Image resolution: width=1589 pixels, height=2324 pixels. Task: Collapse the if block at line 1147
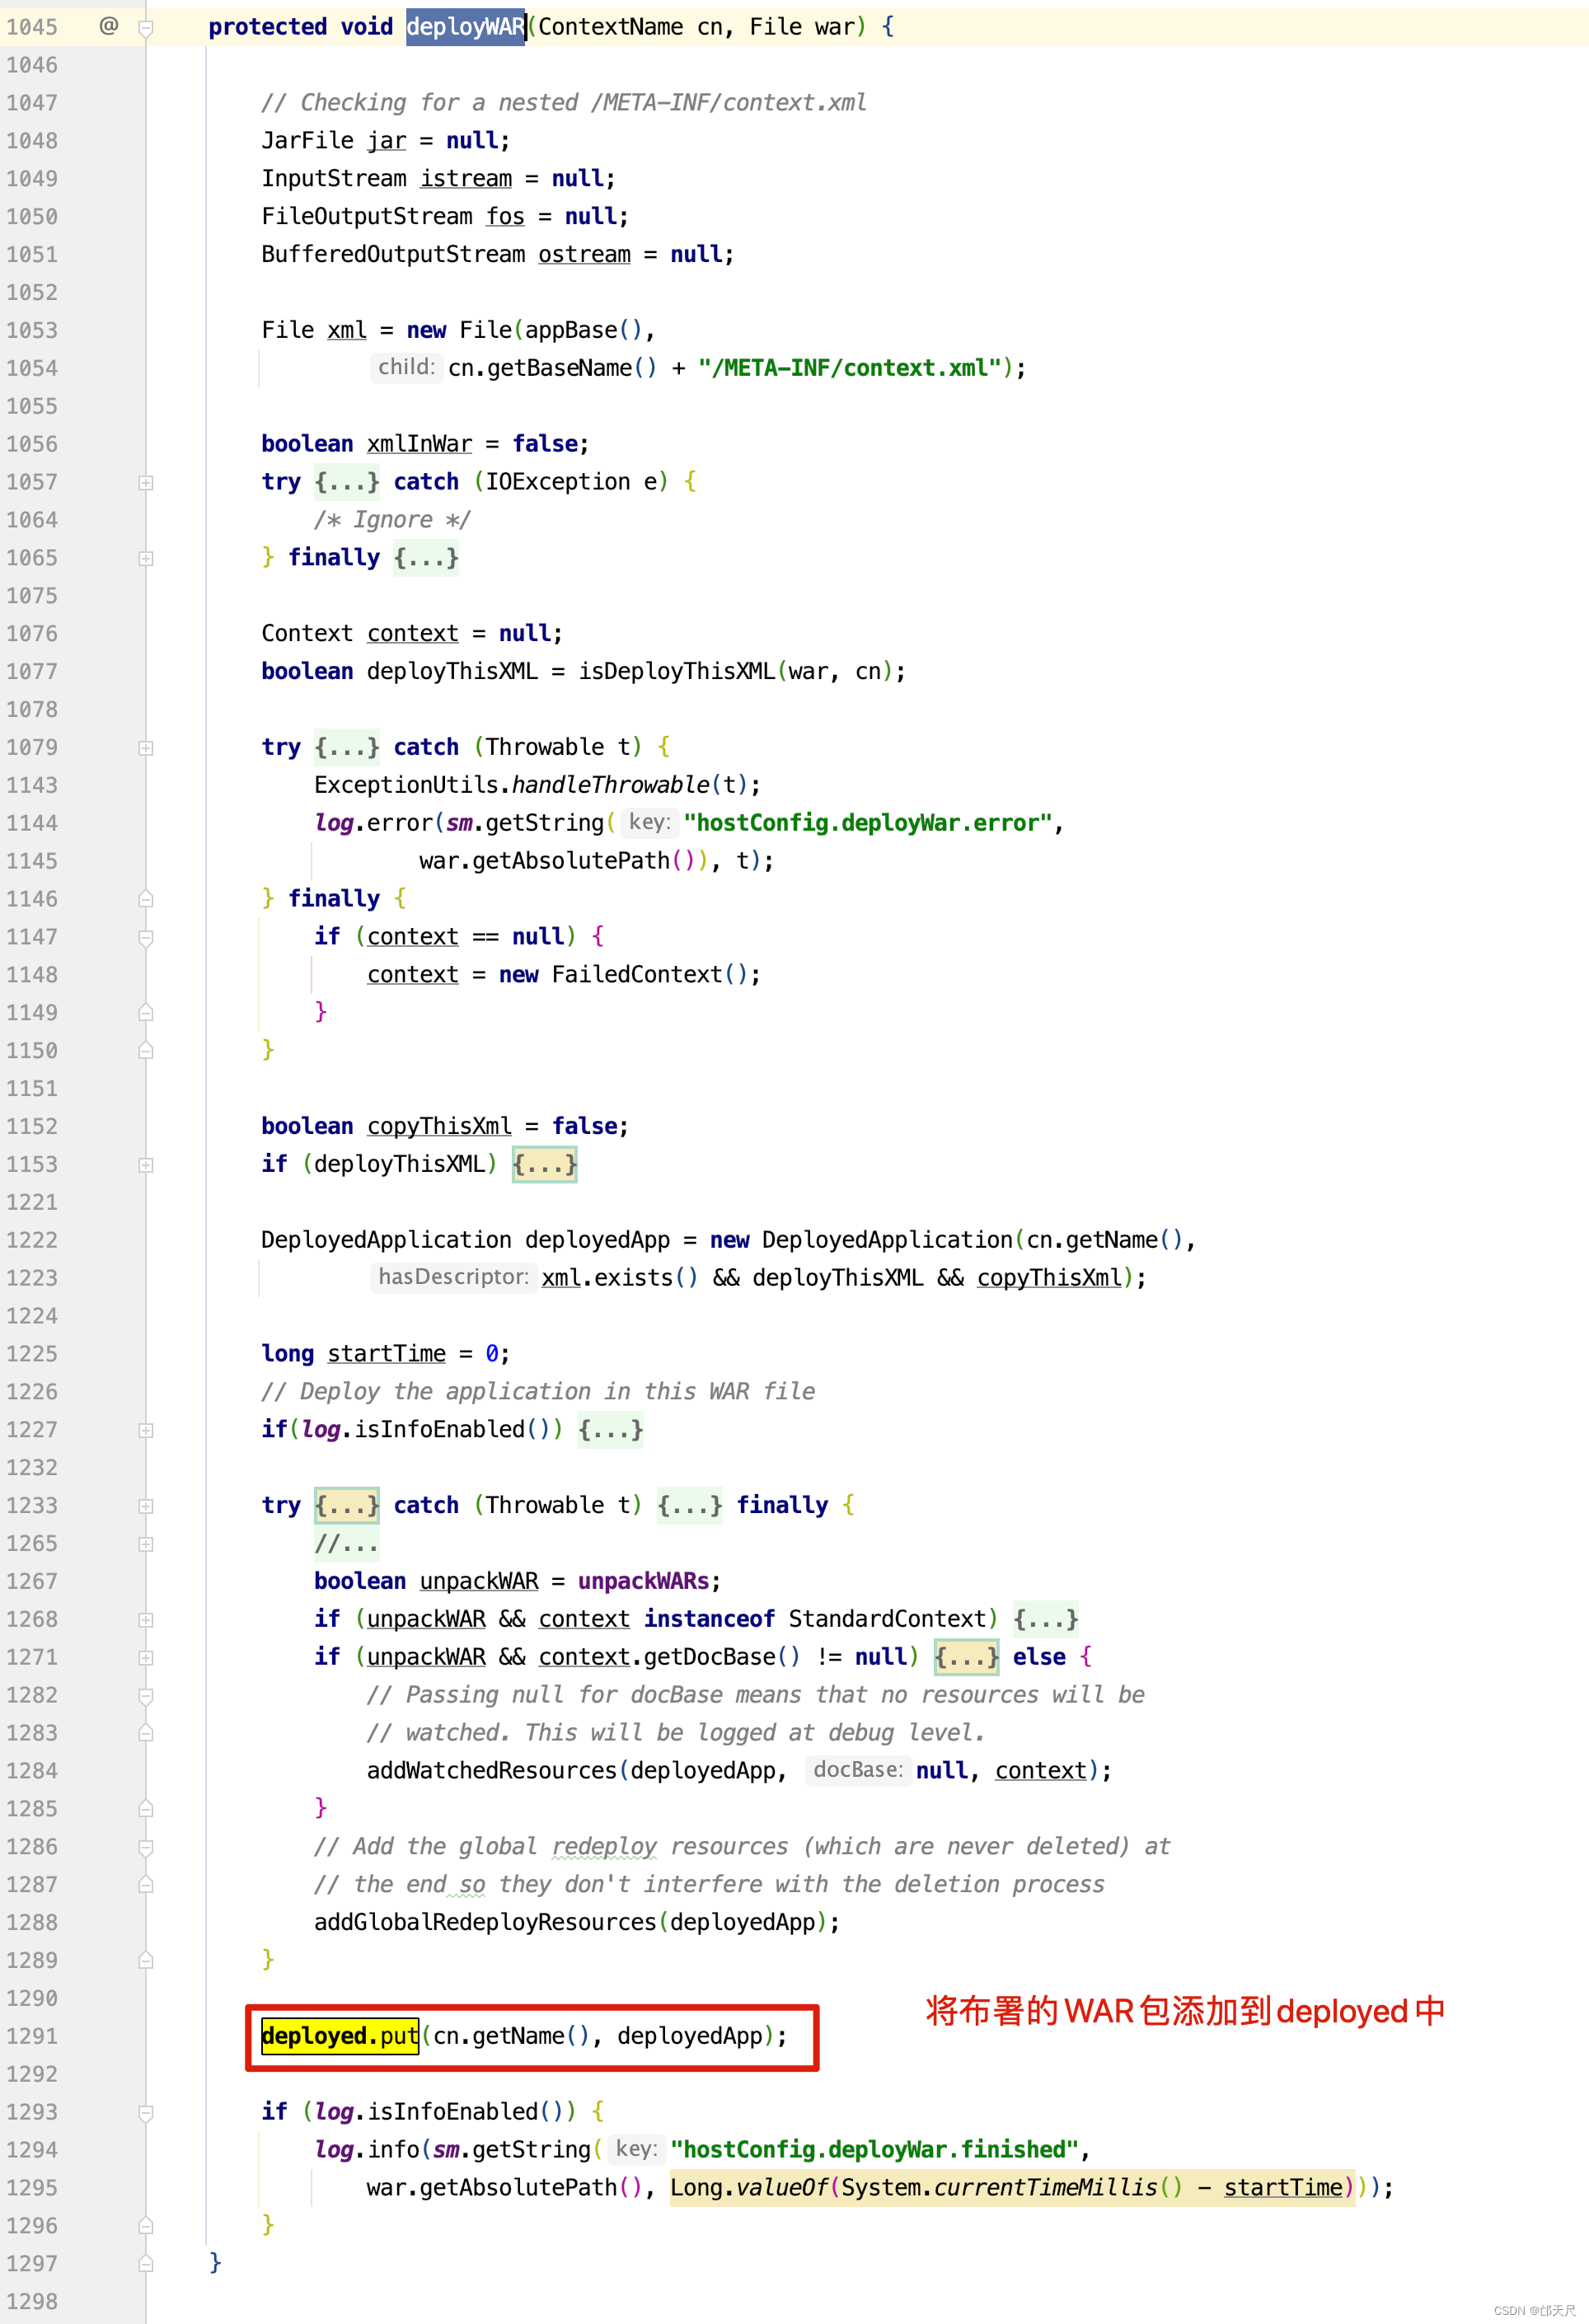[x=146, y=938]
